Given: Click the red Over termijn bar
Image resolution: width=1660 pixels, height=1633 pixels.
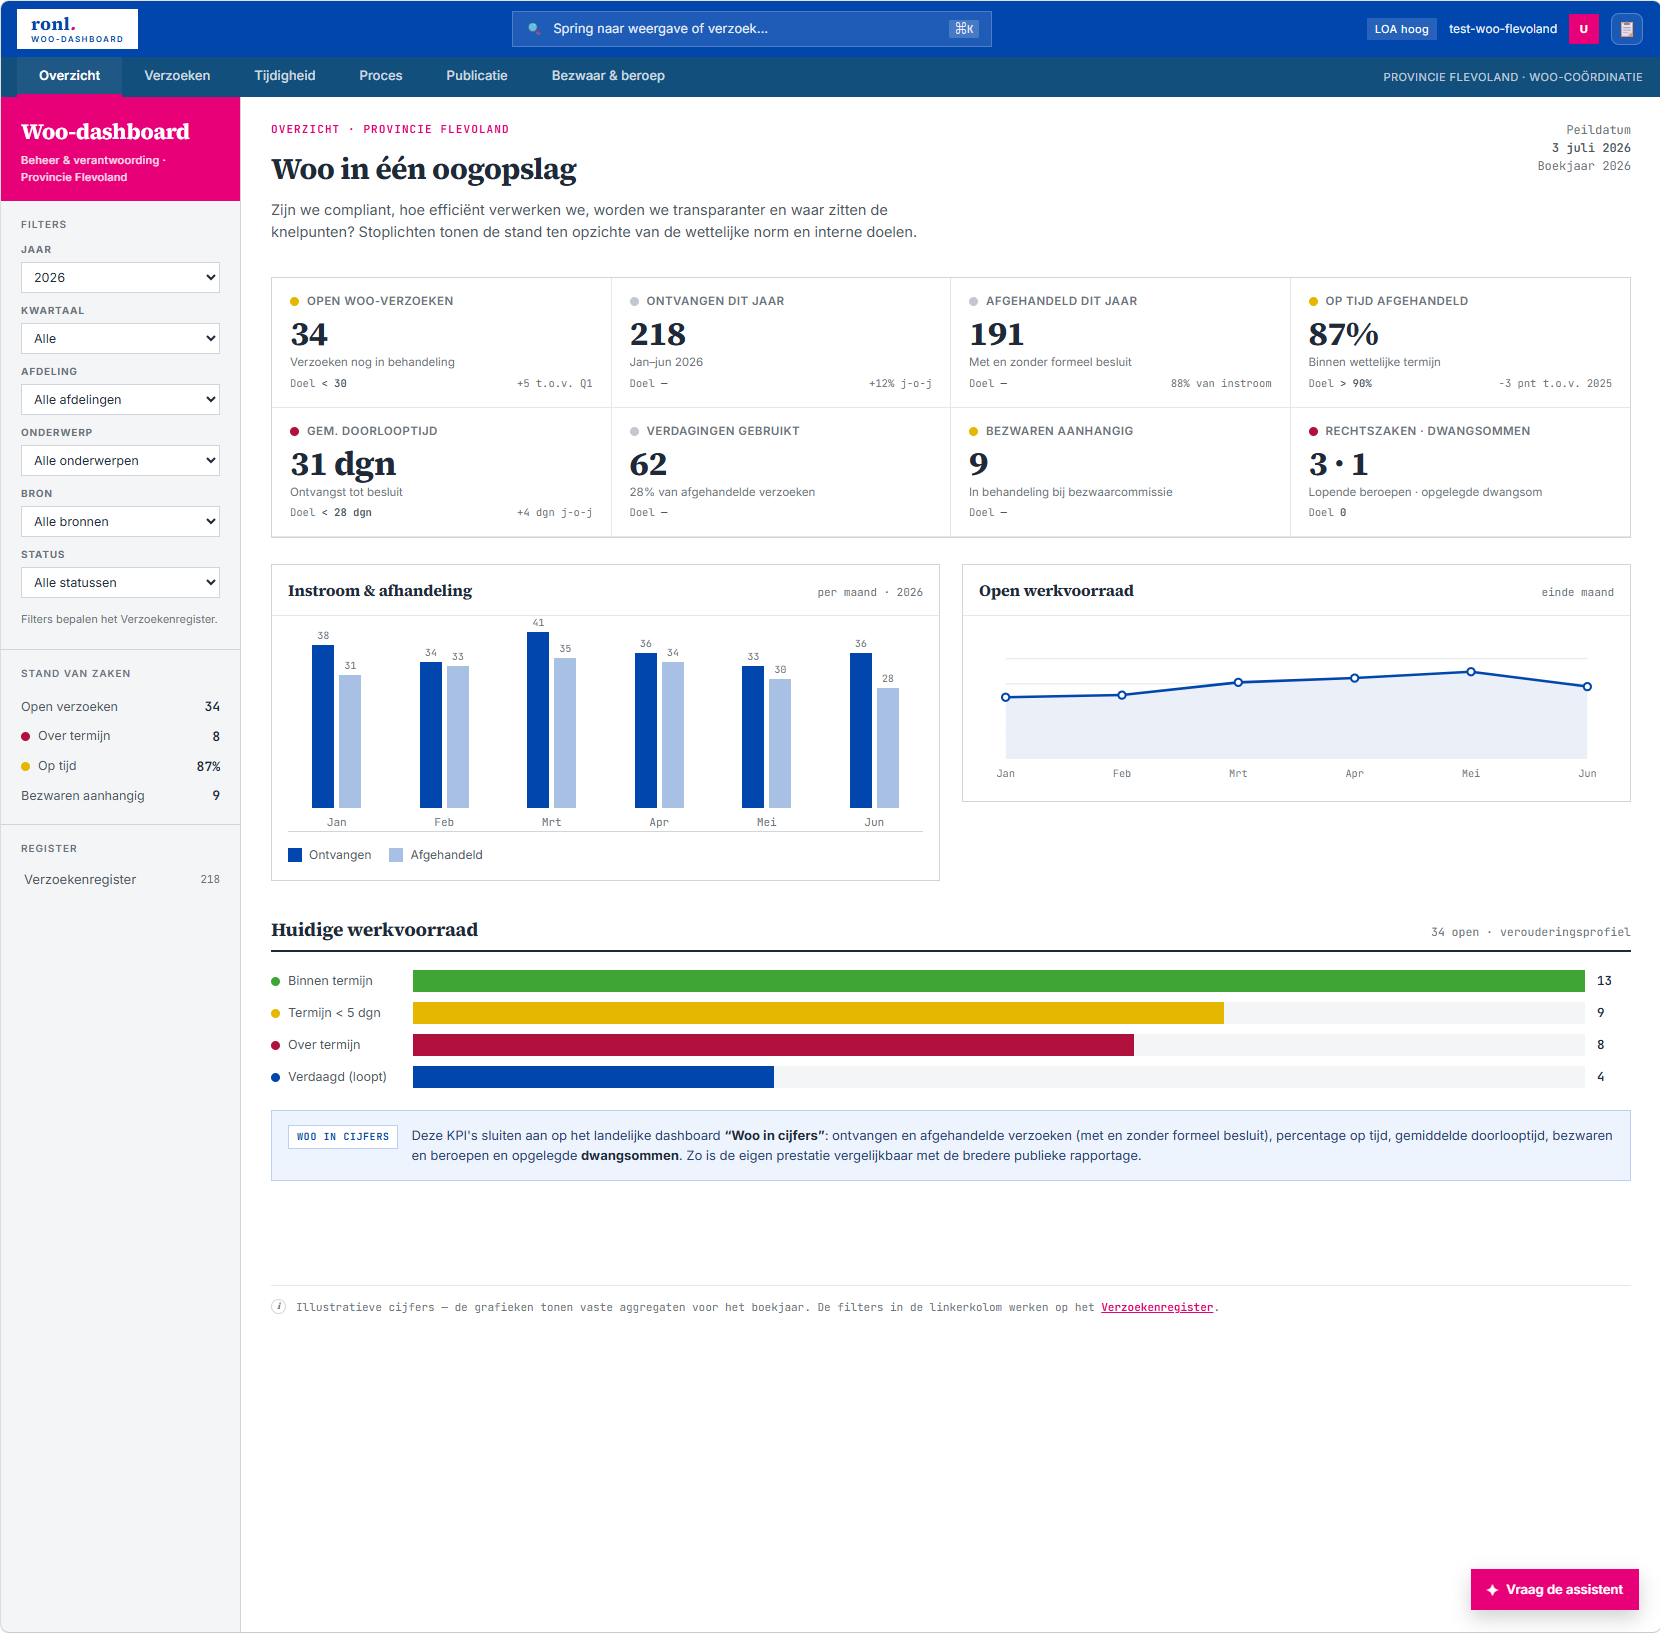Looking at the screenshot, I should (x=773, y=1045).
